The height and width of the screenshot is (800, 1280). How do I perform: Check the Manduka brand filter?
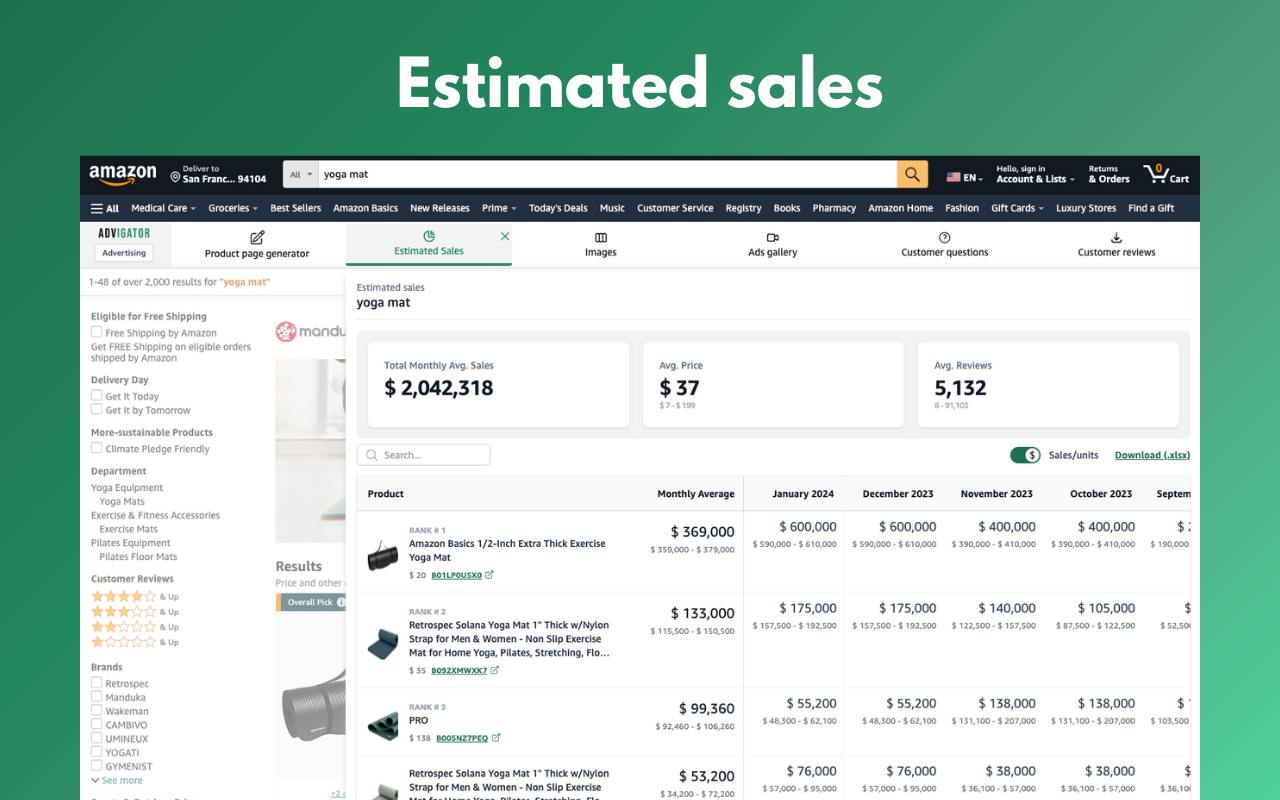(97, 696)
